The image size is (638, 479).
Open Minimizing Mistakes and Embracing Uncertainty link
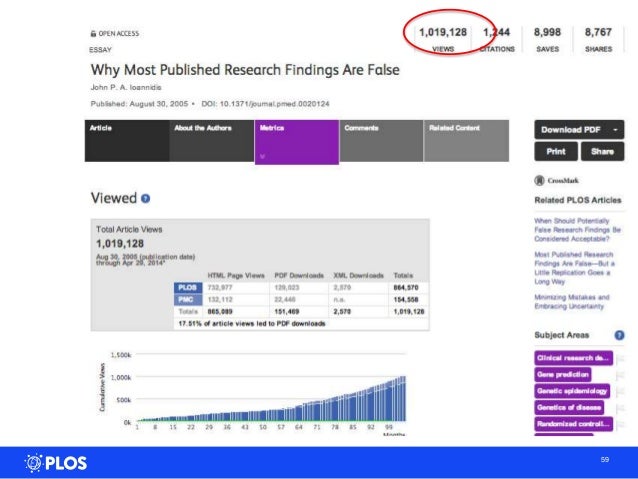[x=572, y=302]
